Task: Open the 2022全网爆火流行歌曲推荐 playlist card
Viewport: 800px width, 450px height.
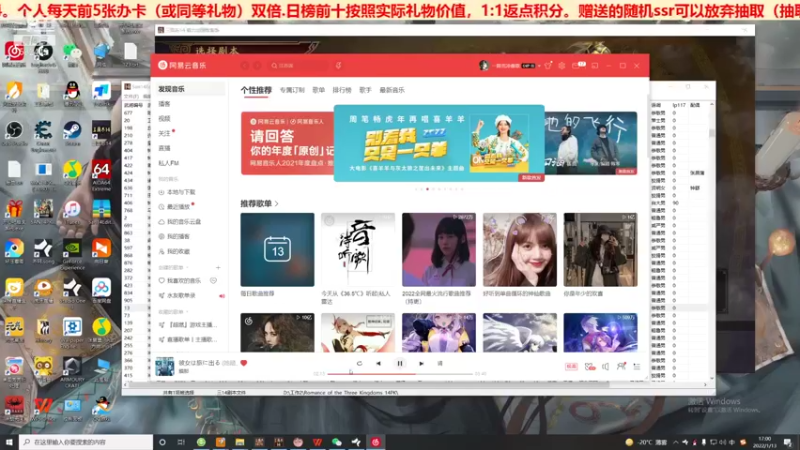Action: (439, 249)
